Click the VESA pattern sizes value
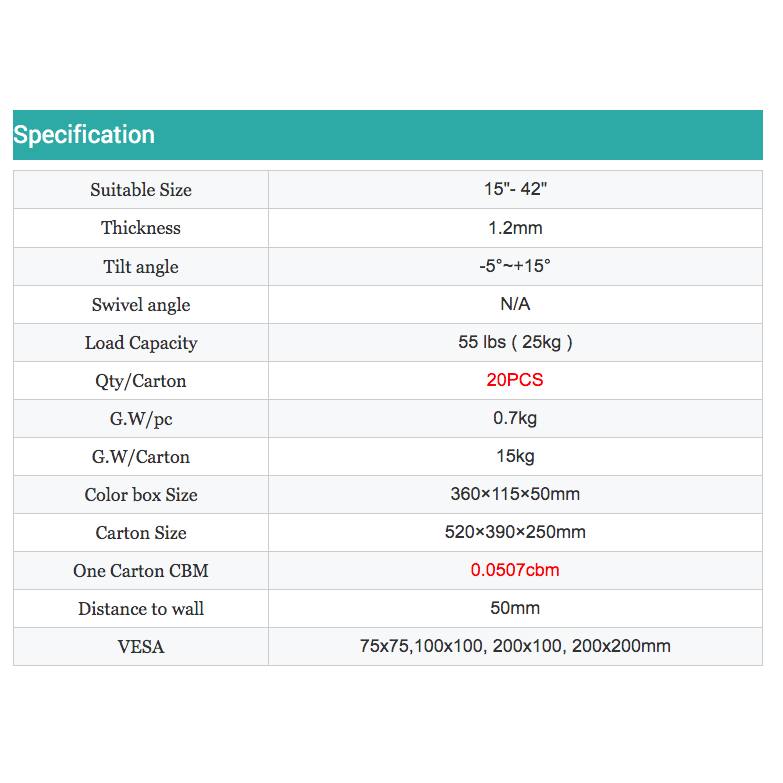Image resolution: width=783 pixels, height=783 pixels. pyautogui.click(x=515, y=646)
